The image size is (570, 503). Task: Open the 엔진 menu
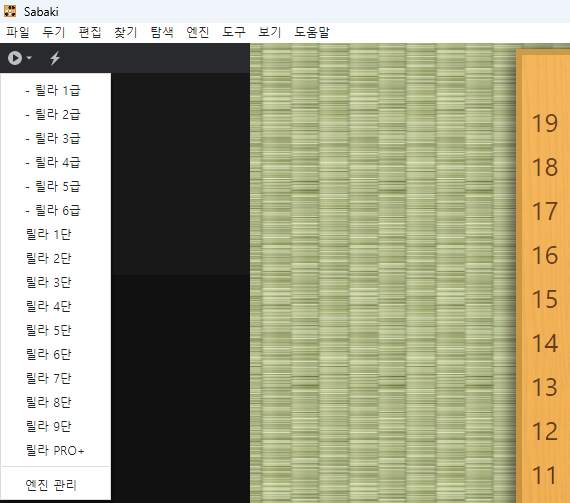tap(197, 32)
